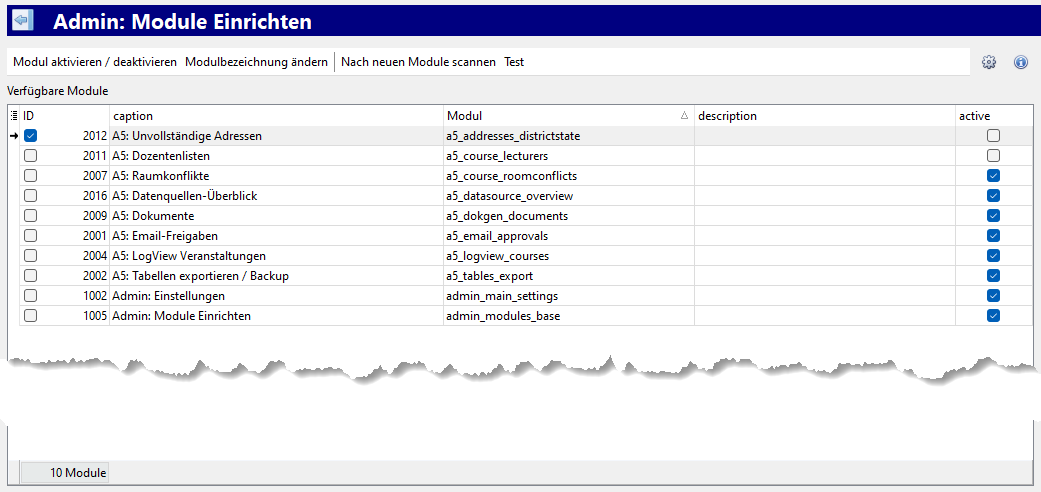Click the Test toolbar button
This screenshot has height=492, width=1041.
514,62
